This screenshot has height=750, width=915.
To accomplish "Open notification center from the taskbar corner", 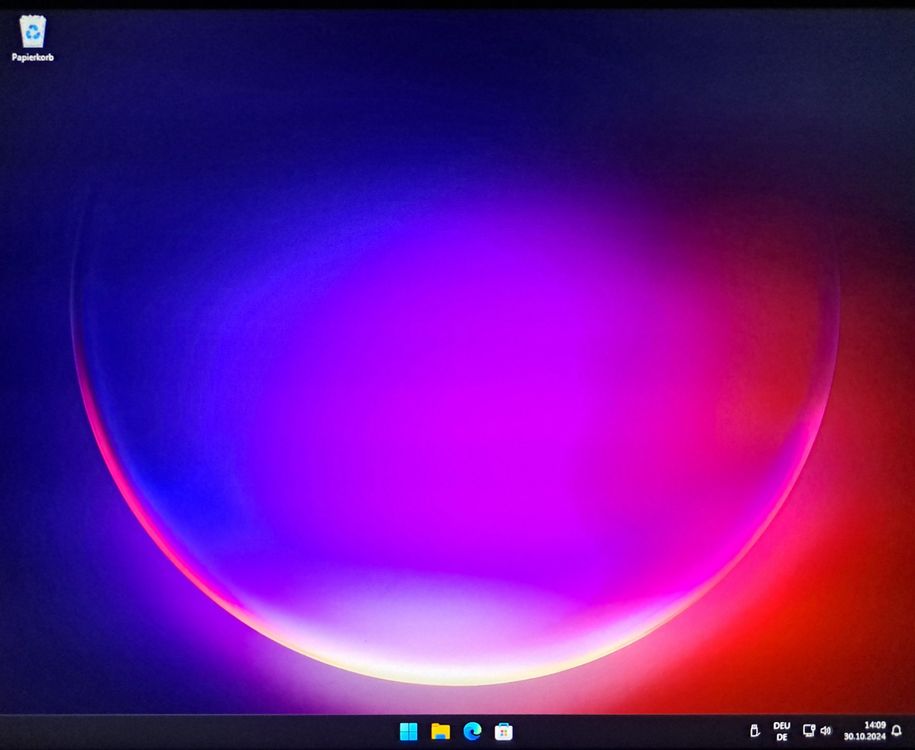I will click(896, 731).
